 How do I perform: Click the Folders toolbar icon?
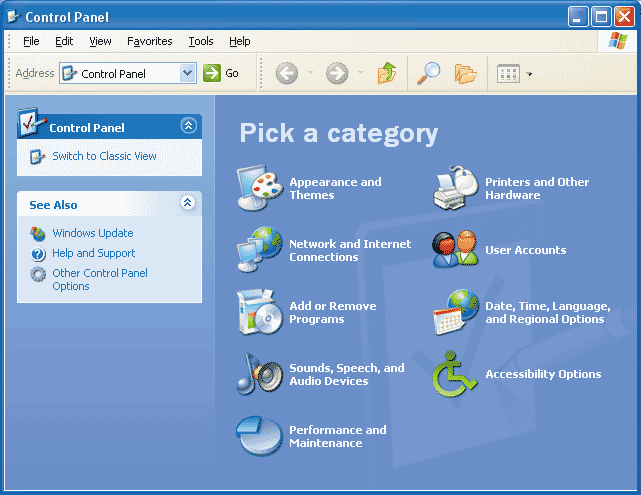coord(465,73)
